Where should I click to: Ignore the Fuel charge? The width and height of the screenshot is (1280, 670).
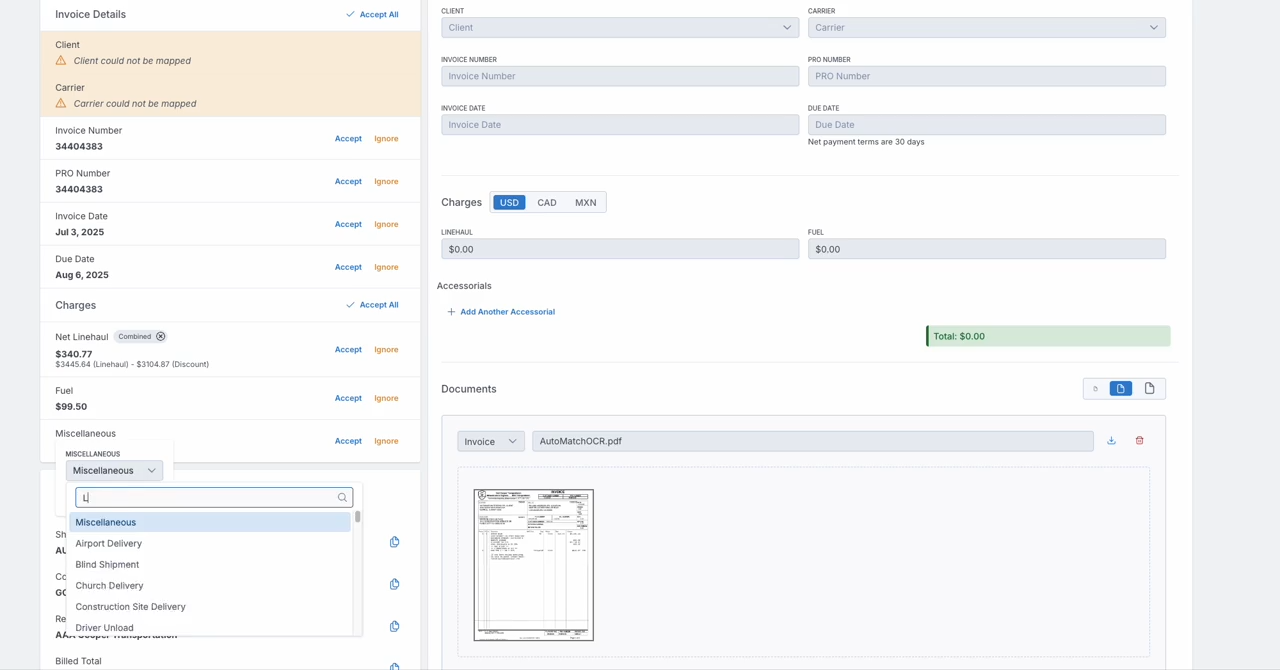[x=386, y=399]
